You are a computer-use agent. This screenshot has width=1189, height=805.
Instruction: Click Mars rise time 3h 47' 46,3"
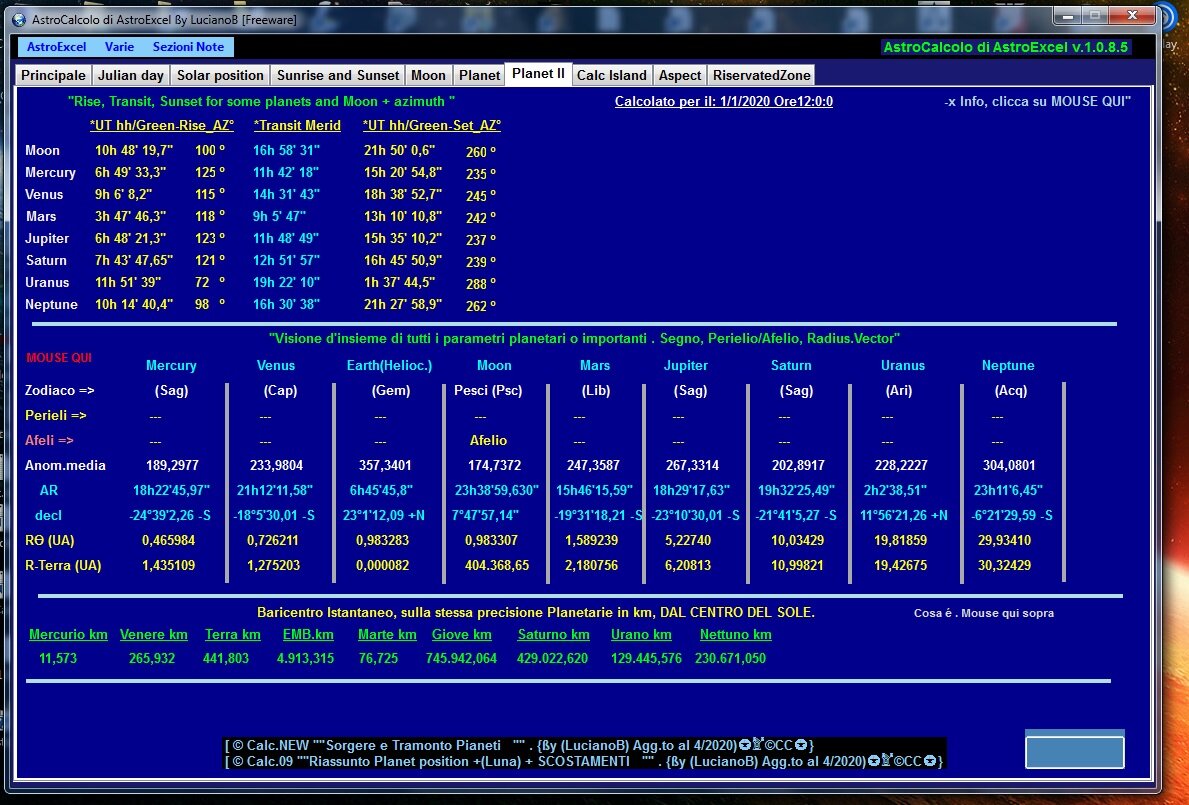click(x=130, y=216)
